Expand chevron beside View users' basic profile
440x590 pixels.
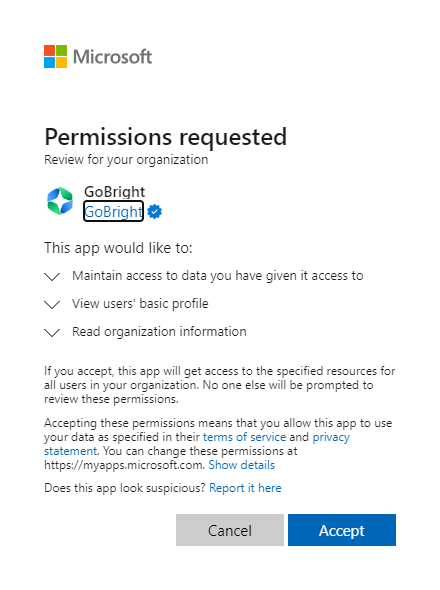[x=52, y=304]
